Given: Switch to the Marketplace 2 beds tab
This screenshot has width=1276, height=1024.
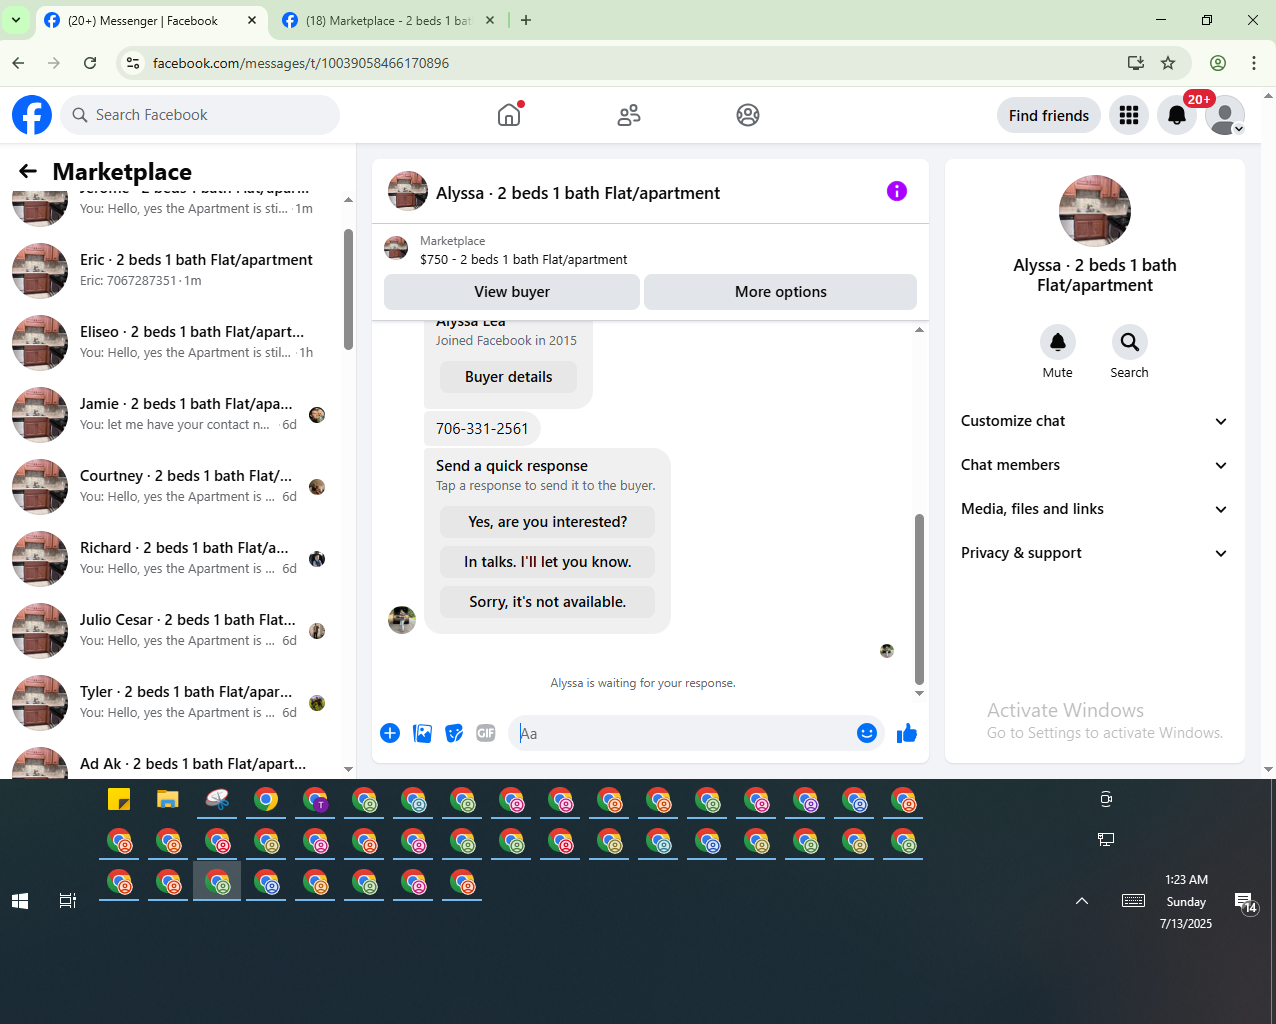Looking at the screenshot, I should [390, 20].
